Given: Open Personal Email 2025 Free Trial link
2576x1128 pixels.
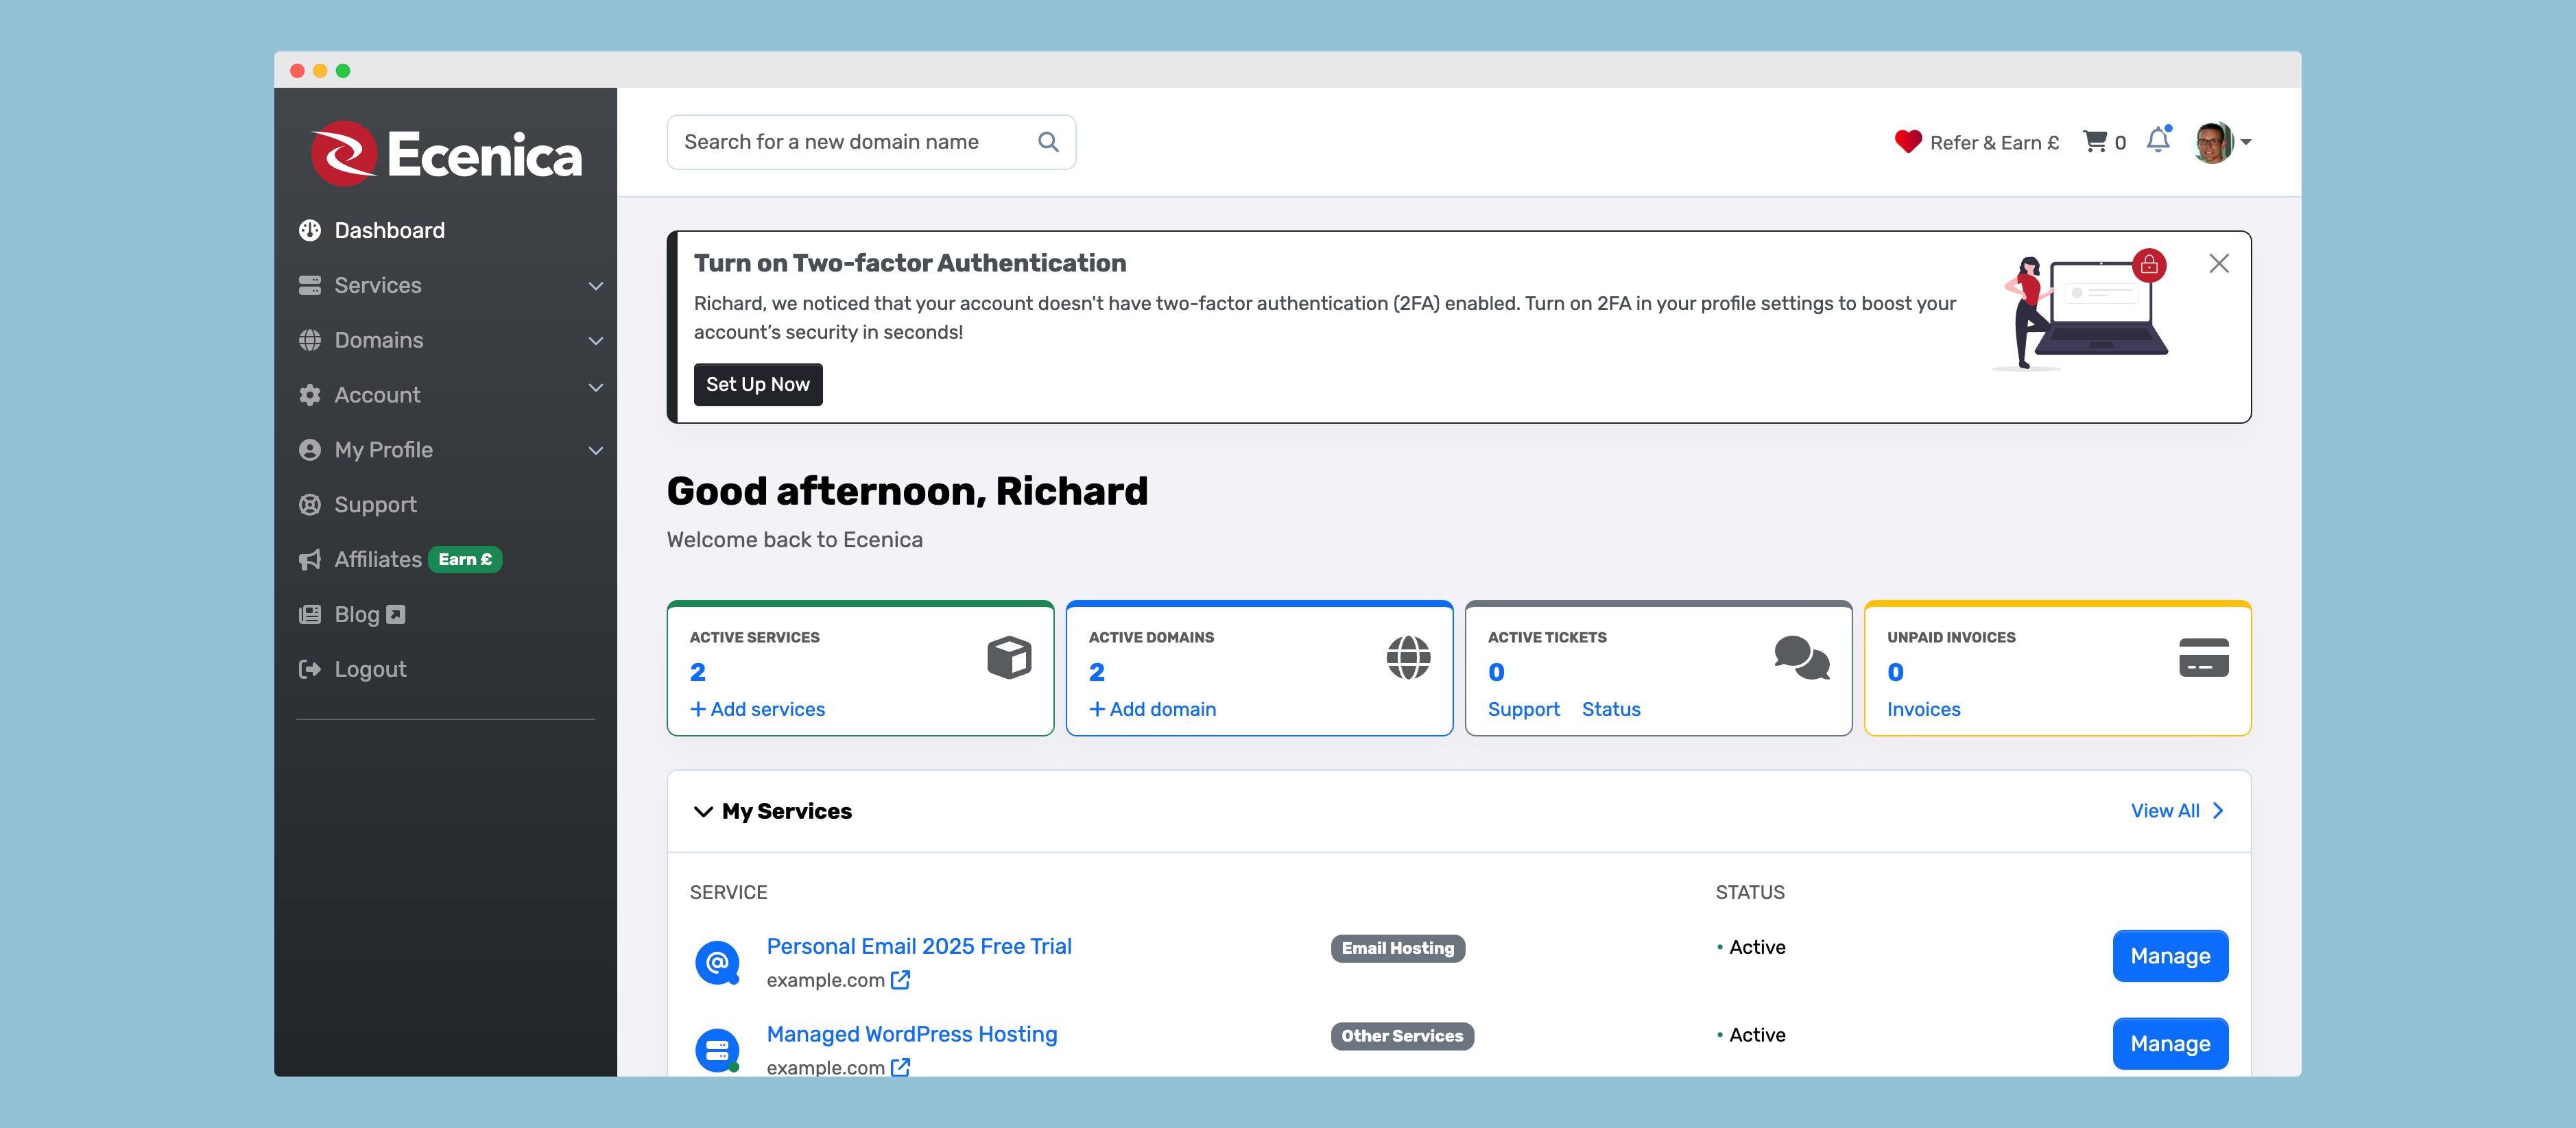Looking at the screenshot, I should pyautogui.click(x=918, y=946).
